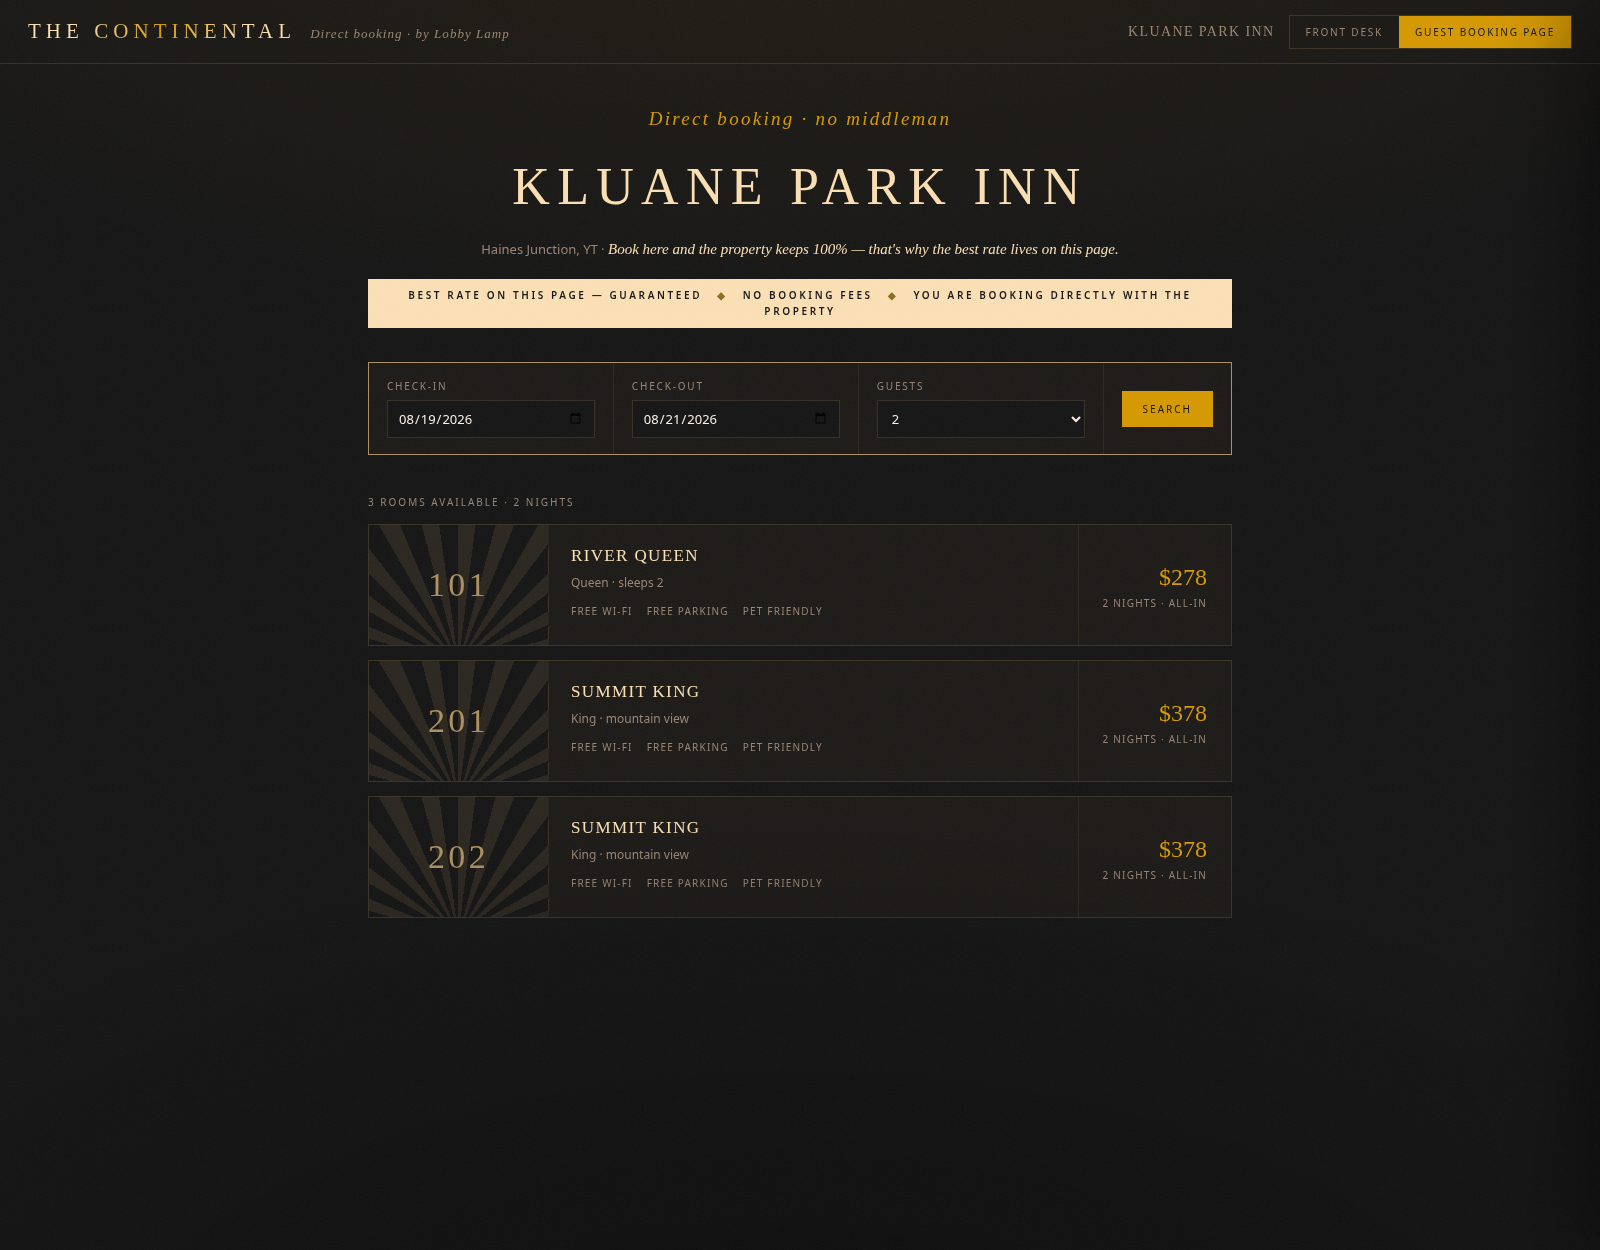Click Free Parking tag on River Queen
1600x1250 pixels.
(688, 611)
